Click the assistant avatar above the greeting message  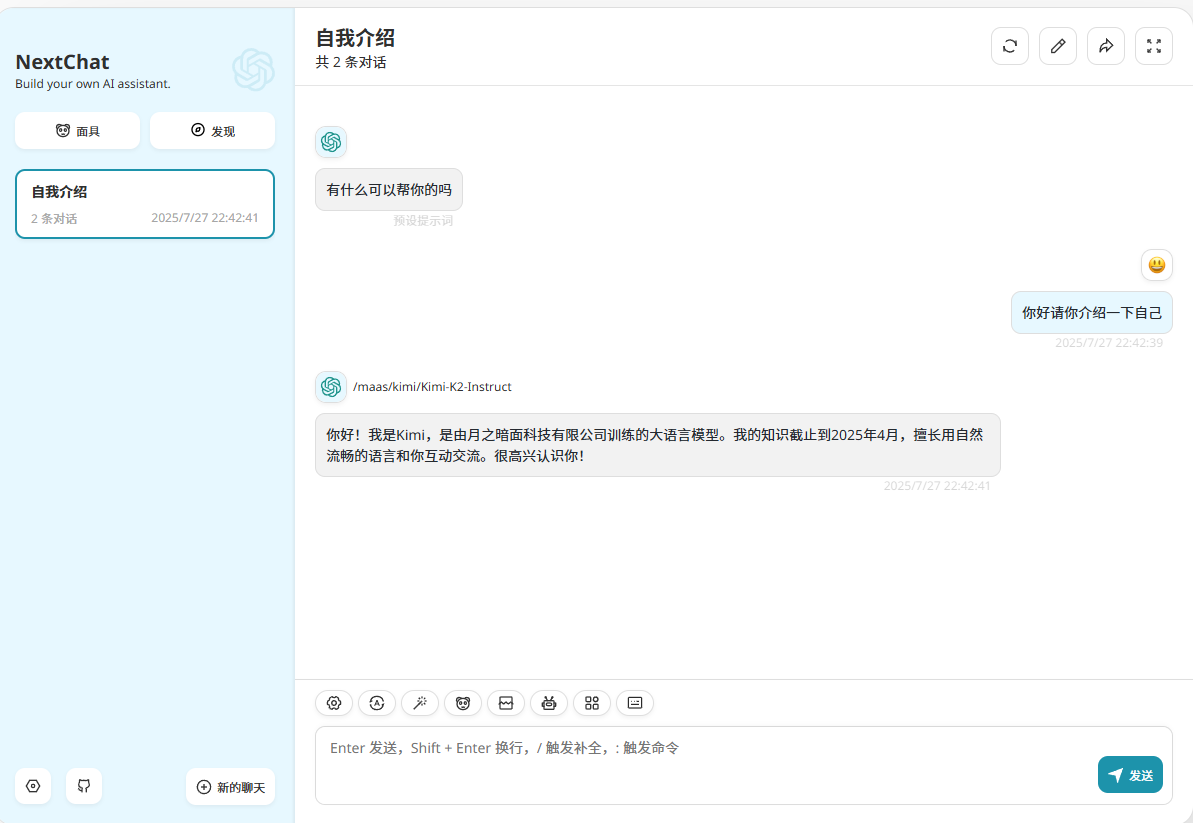tap(331, 142)
